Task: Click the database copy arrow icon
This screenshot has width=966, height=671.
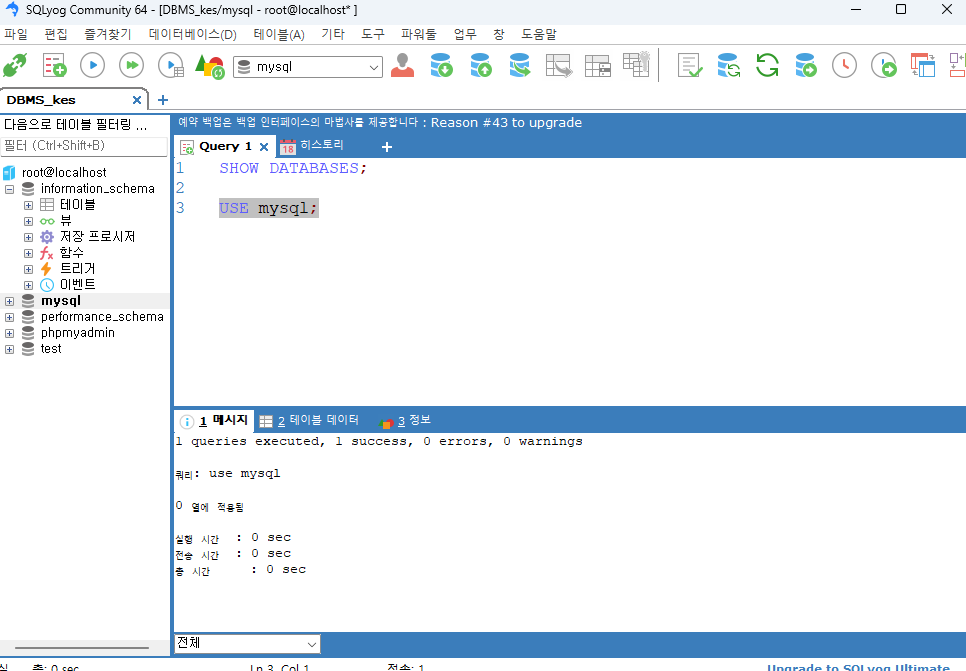Action: coord(519,65)
